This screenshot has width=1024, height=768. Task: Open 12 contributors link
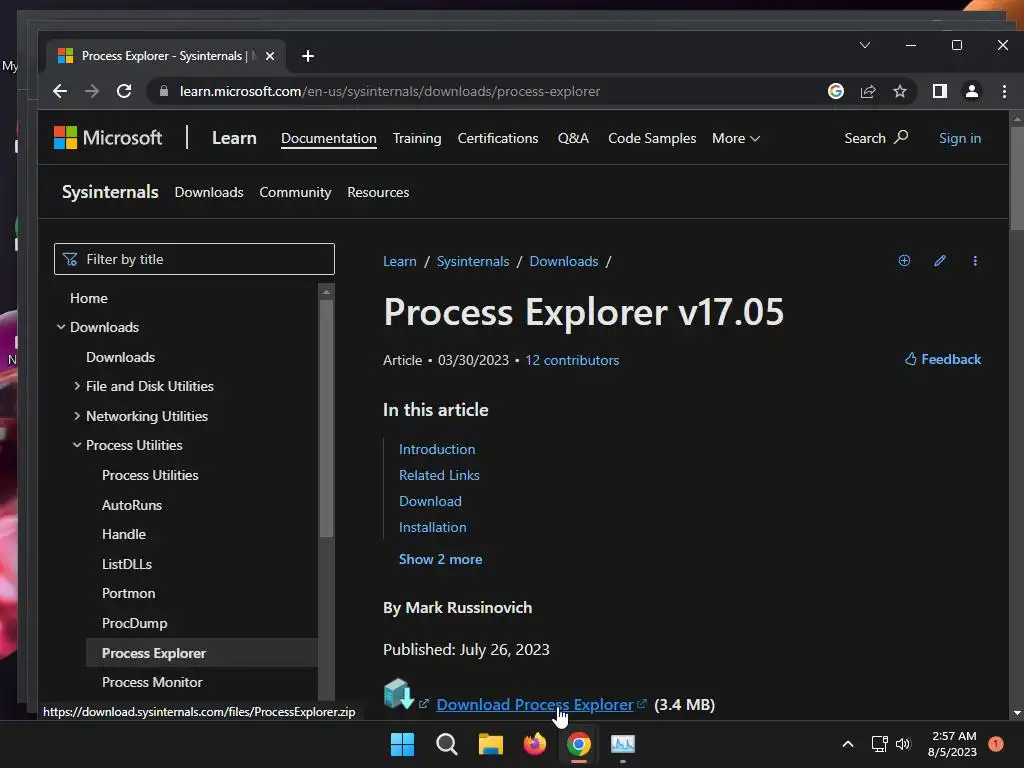pos(572,360)
